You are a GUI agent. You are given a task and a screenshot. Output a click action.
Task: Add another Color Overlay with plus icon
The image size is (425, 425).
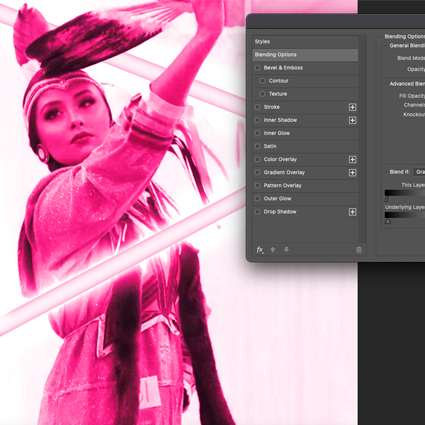click(x=352, y=159)
